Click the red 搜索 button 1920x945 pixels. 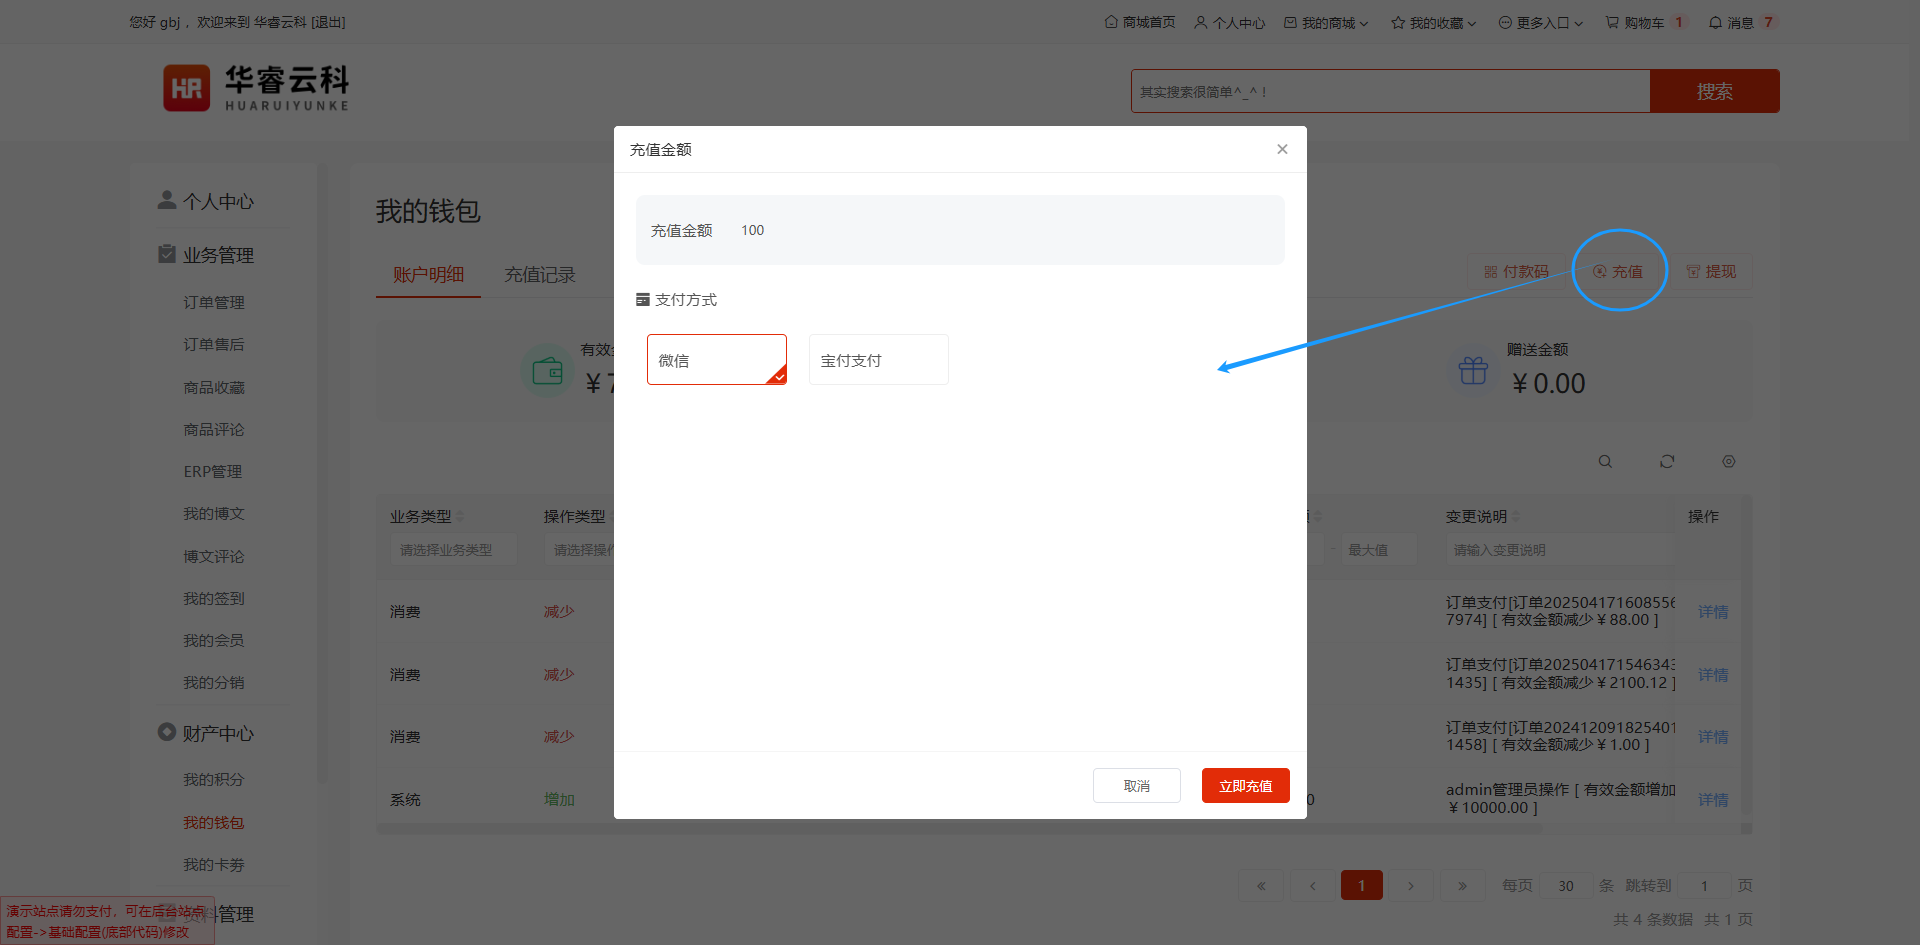(1714, 91)
